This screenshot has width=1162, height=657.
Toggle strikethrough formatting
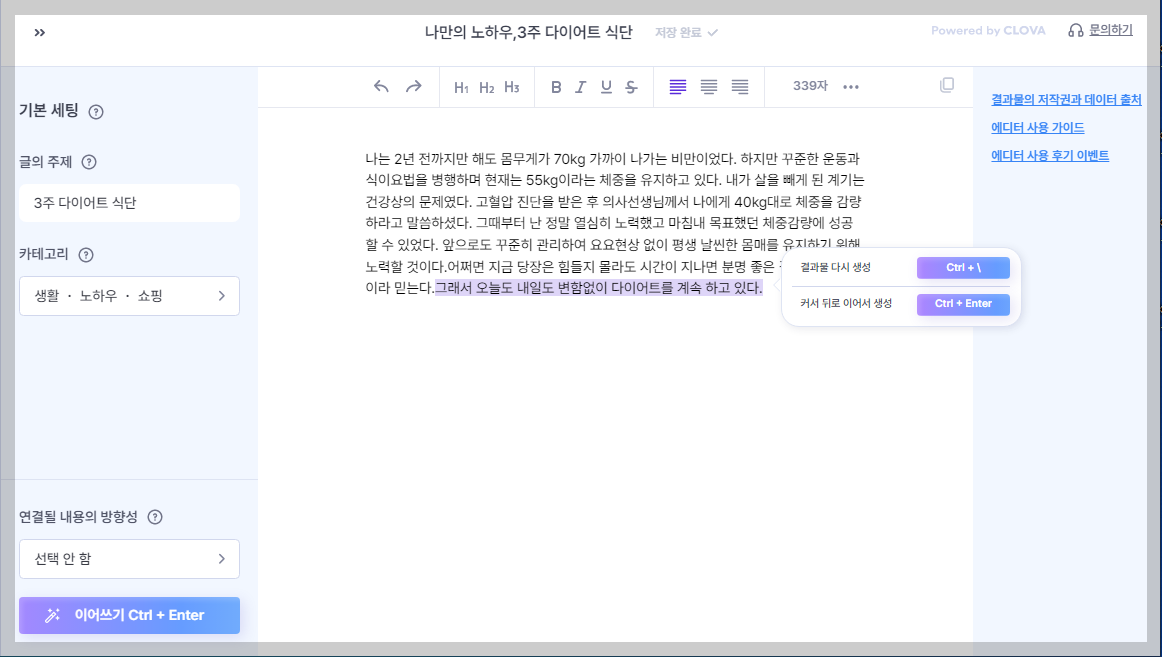tap(631, 87)
